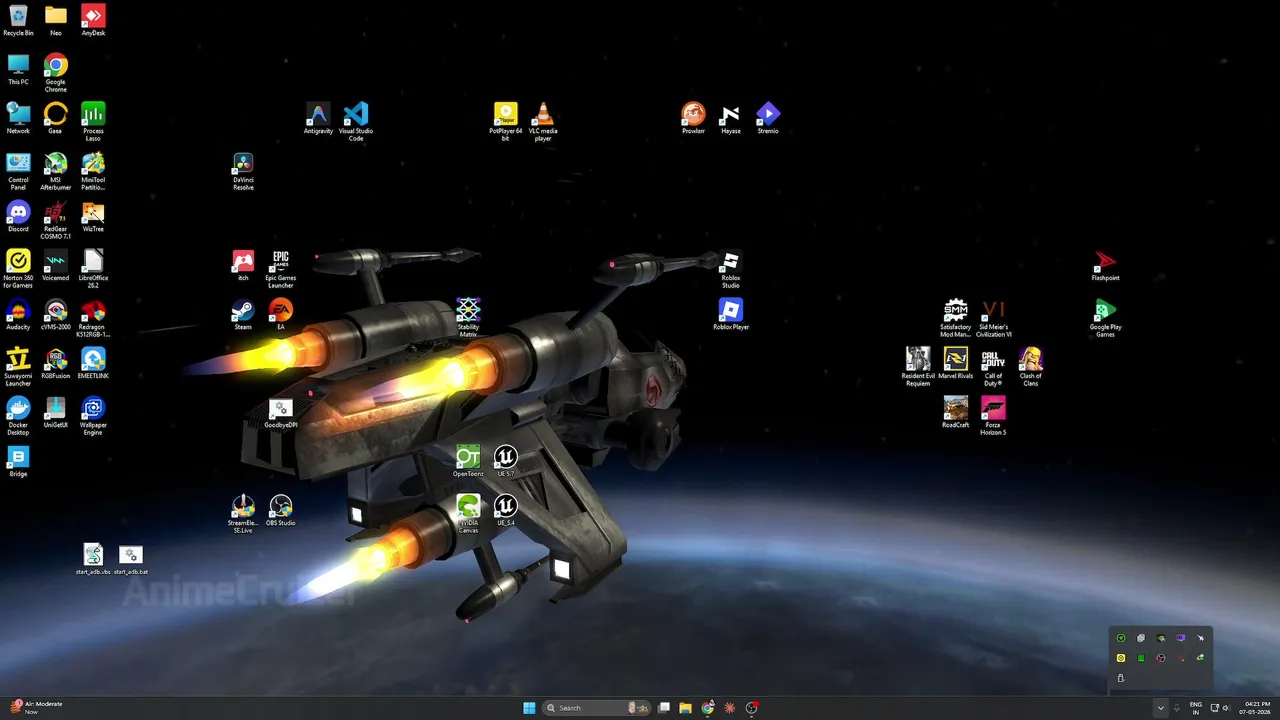The height and width of the screenshot is (720, 1280).
Task: Select the UE 5.7 desktop shortcut
Action: 506,461
